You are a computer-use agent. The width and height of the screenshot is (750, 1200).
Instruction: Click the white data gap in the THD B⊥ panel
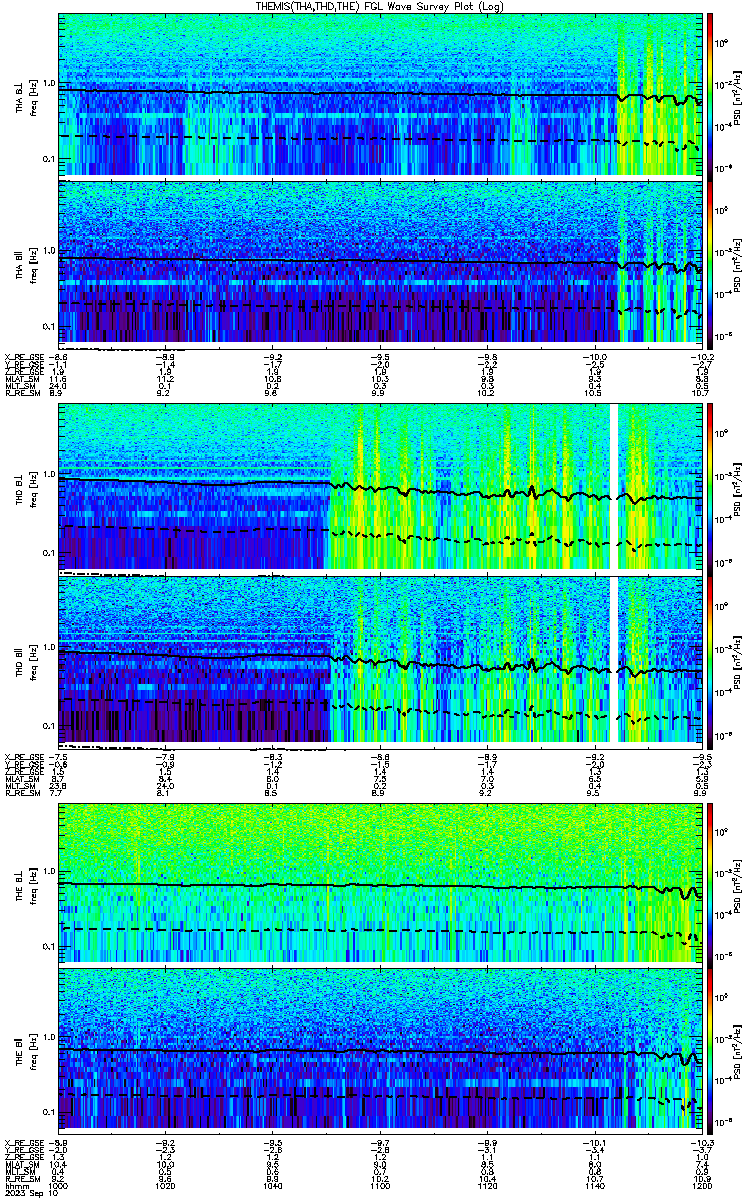[614, 485]
